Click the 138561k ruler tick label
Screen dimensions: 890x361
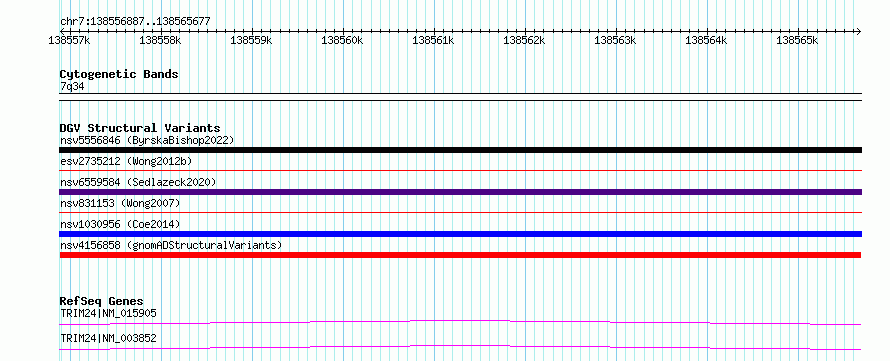coord(433,40)
